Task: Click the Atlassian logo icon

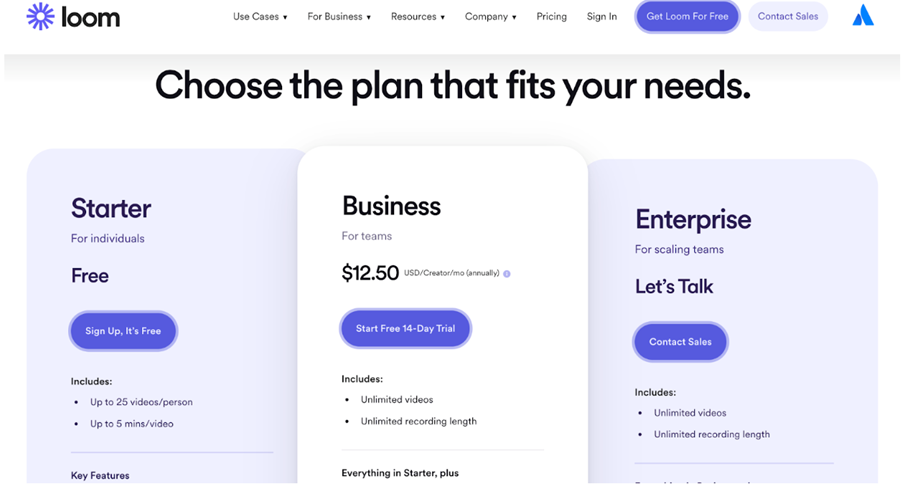Action: click(863, 16)
